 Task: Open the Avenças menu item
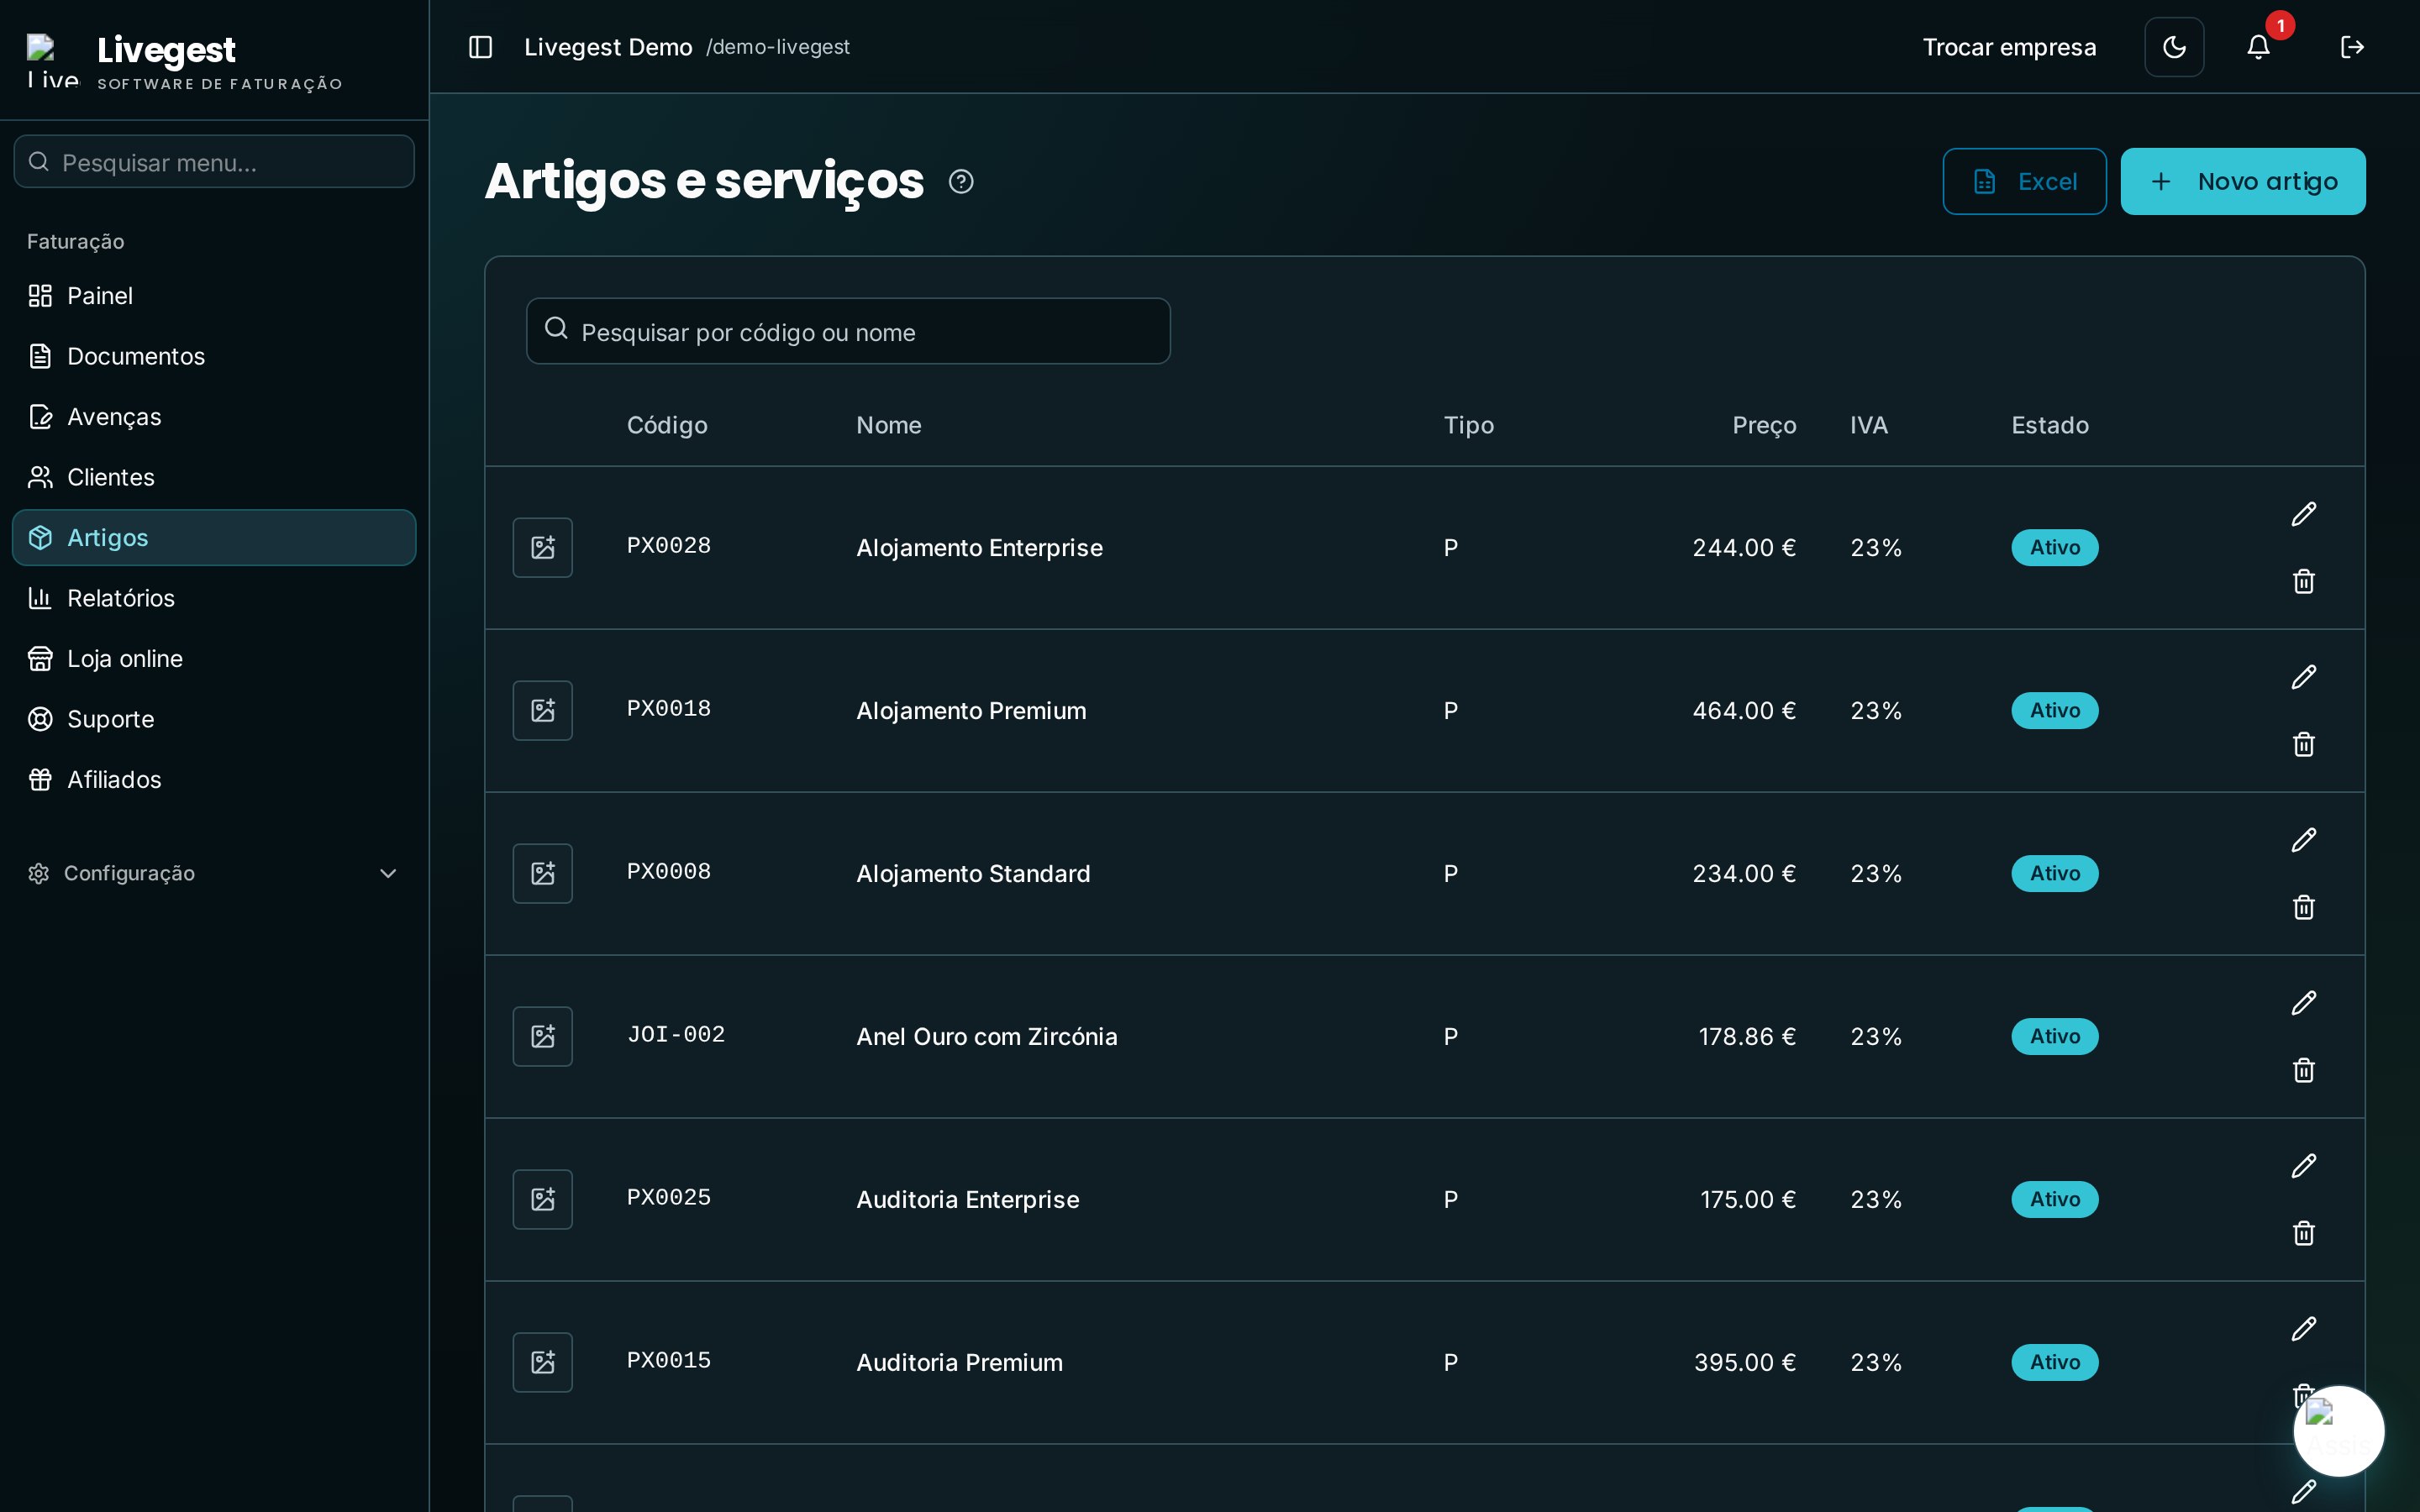click(214, 417)
